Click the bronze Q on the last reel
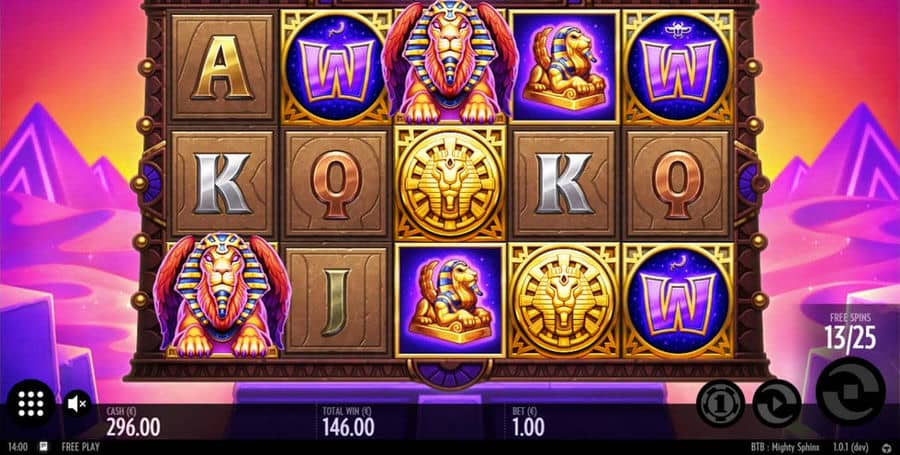 point(678,183)
